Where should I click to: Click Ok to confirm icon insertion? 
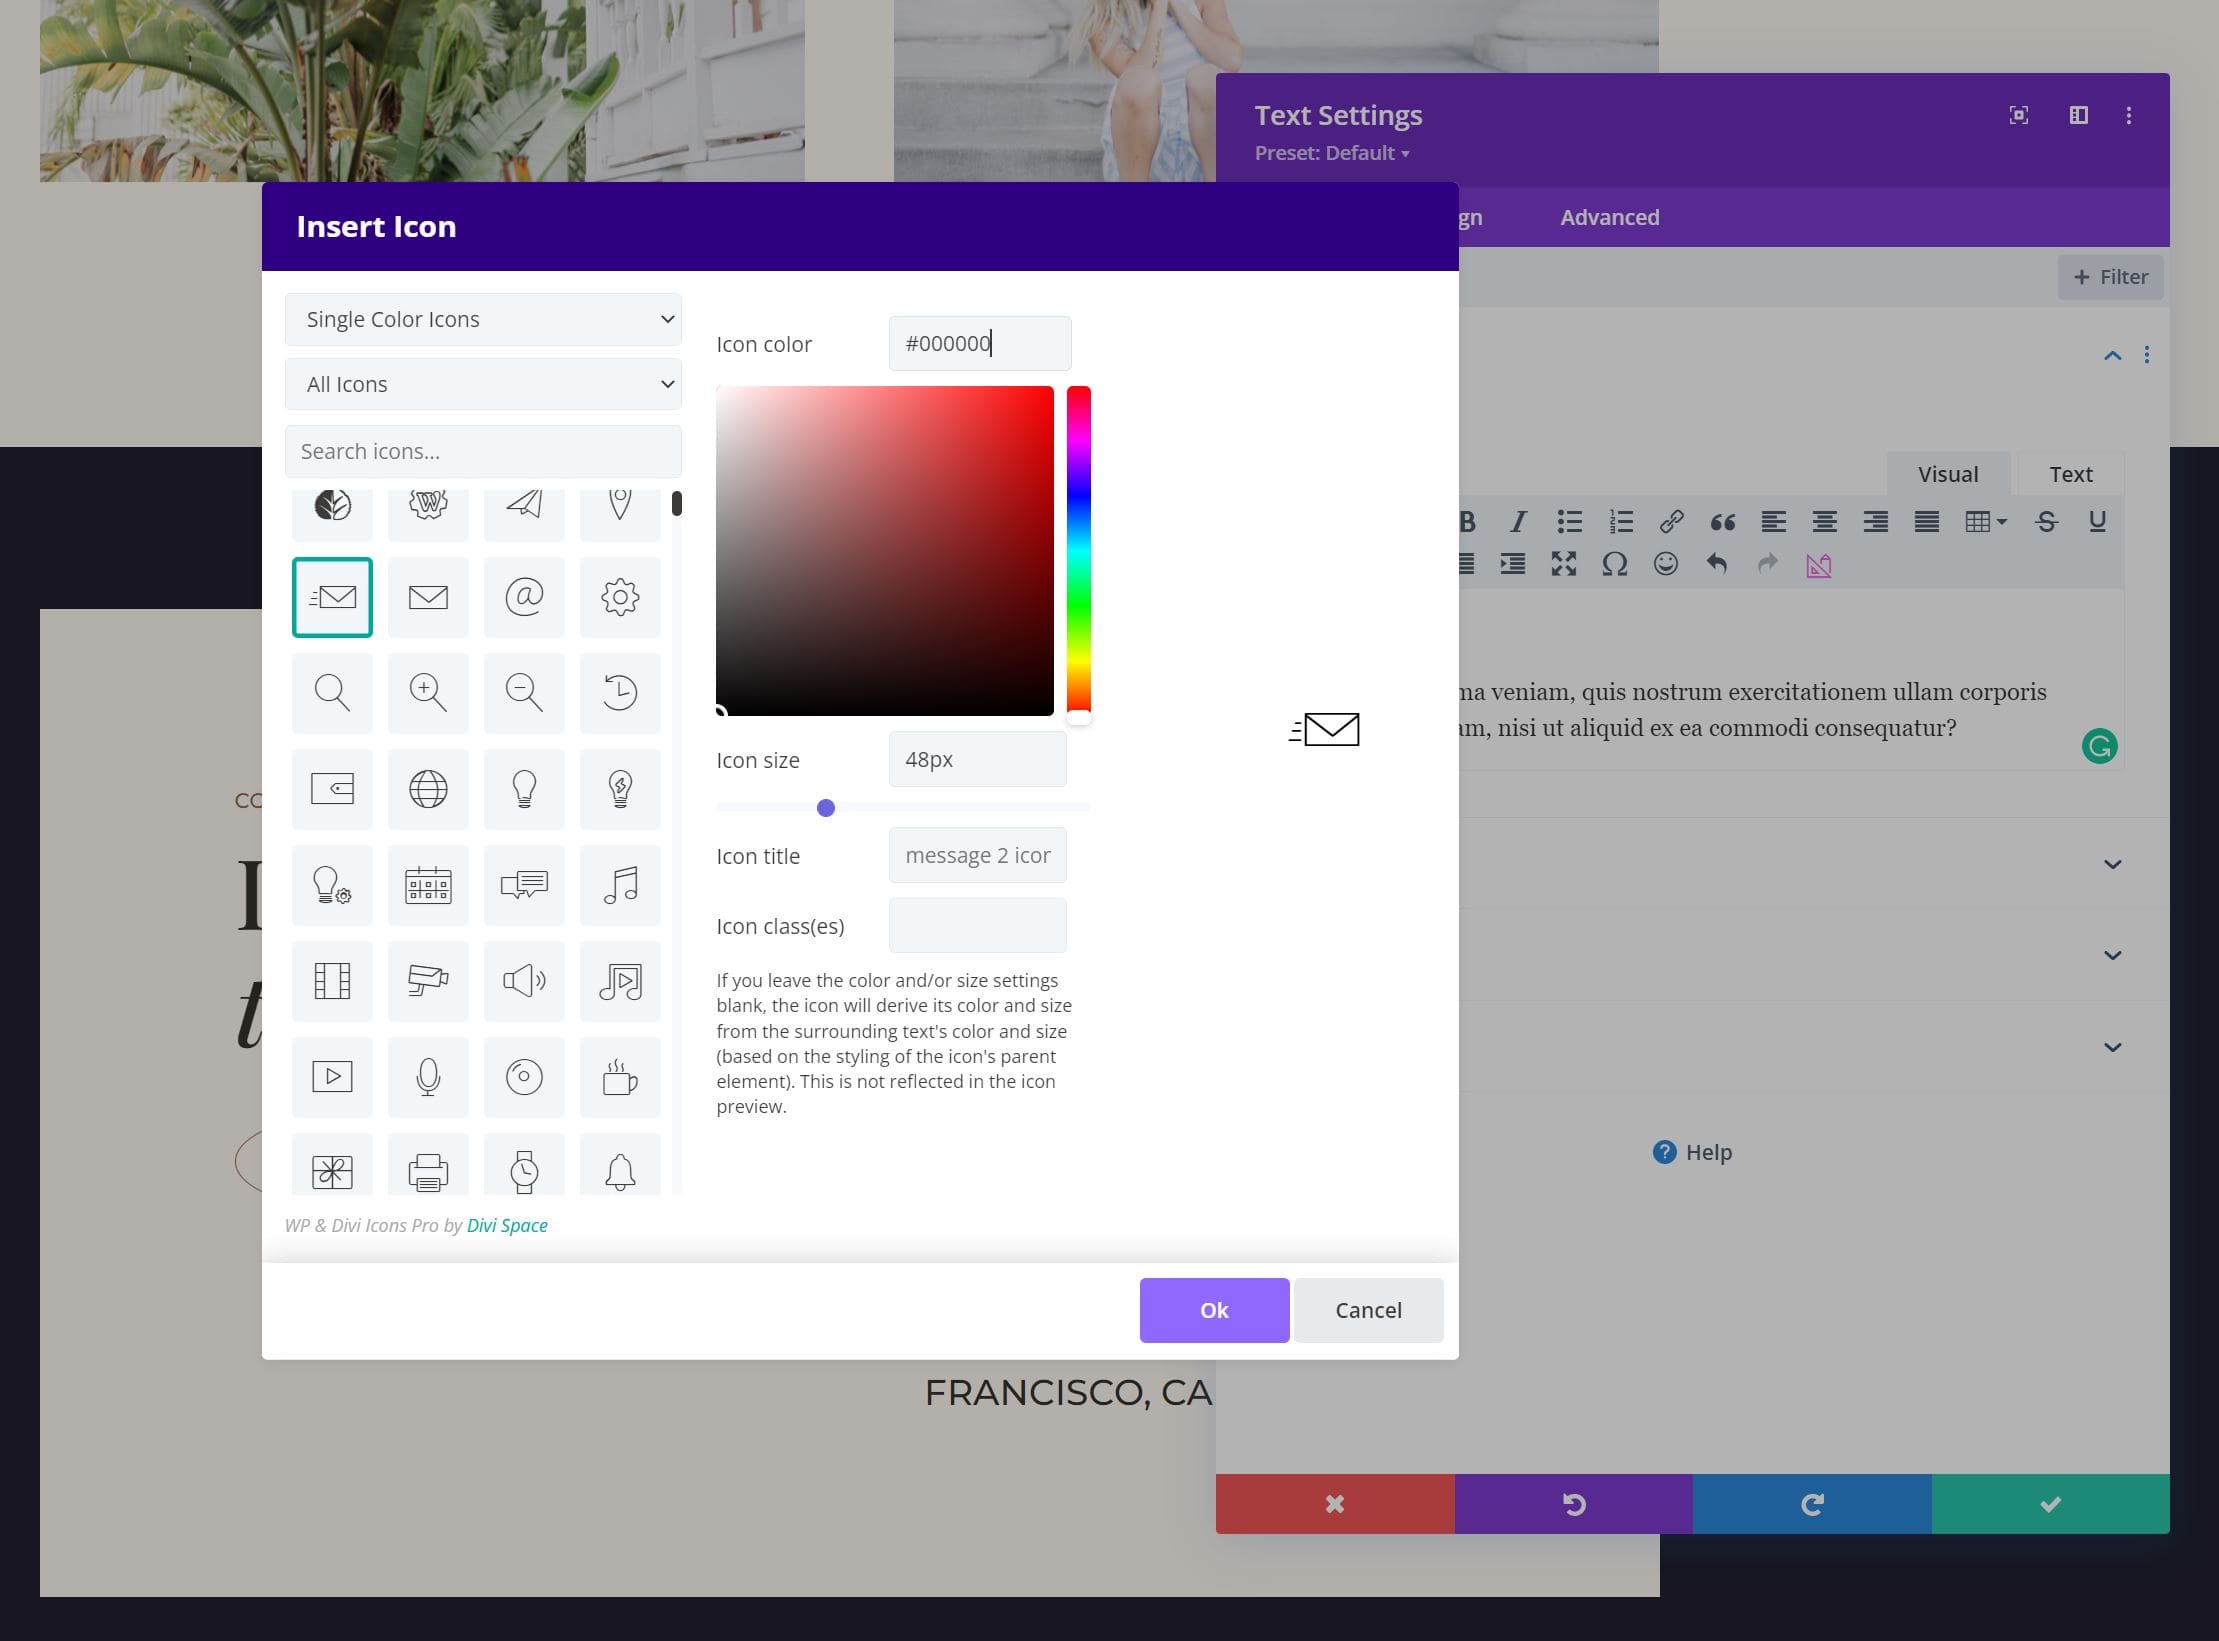pyautogui.click(x=1212, y=1308)
